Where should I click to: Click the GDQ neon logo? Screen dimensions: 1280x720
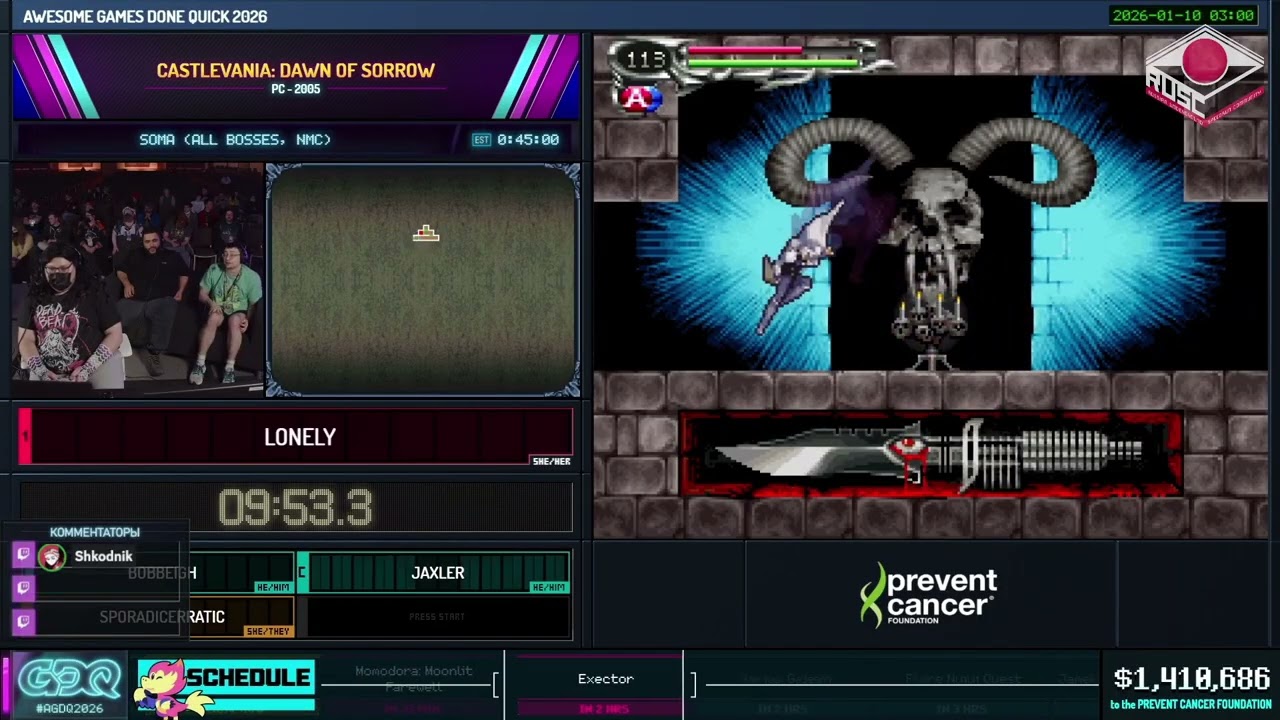(68, 677)
